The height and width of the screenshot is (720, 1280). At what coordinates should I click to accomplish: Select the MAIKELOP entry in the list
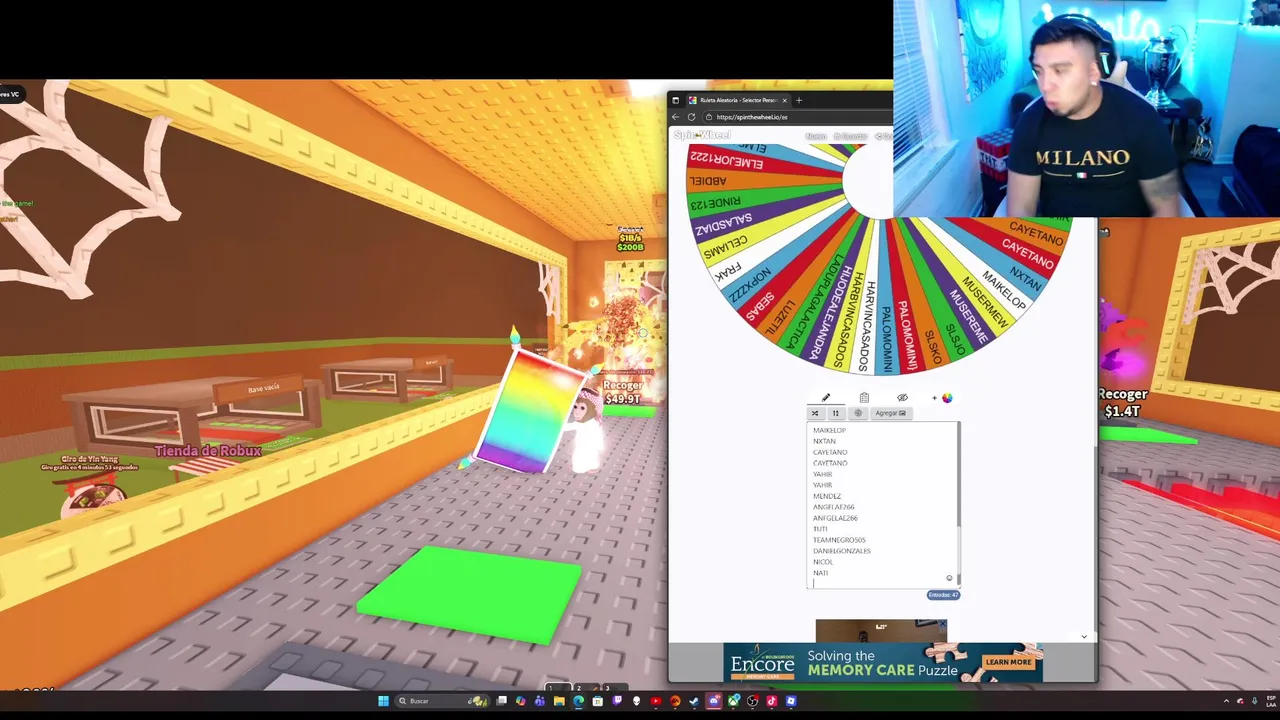coord(829,430)
